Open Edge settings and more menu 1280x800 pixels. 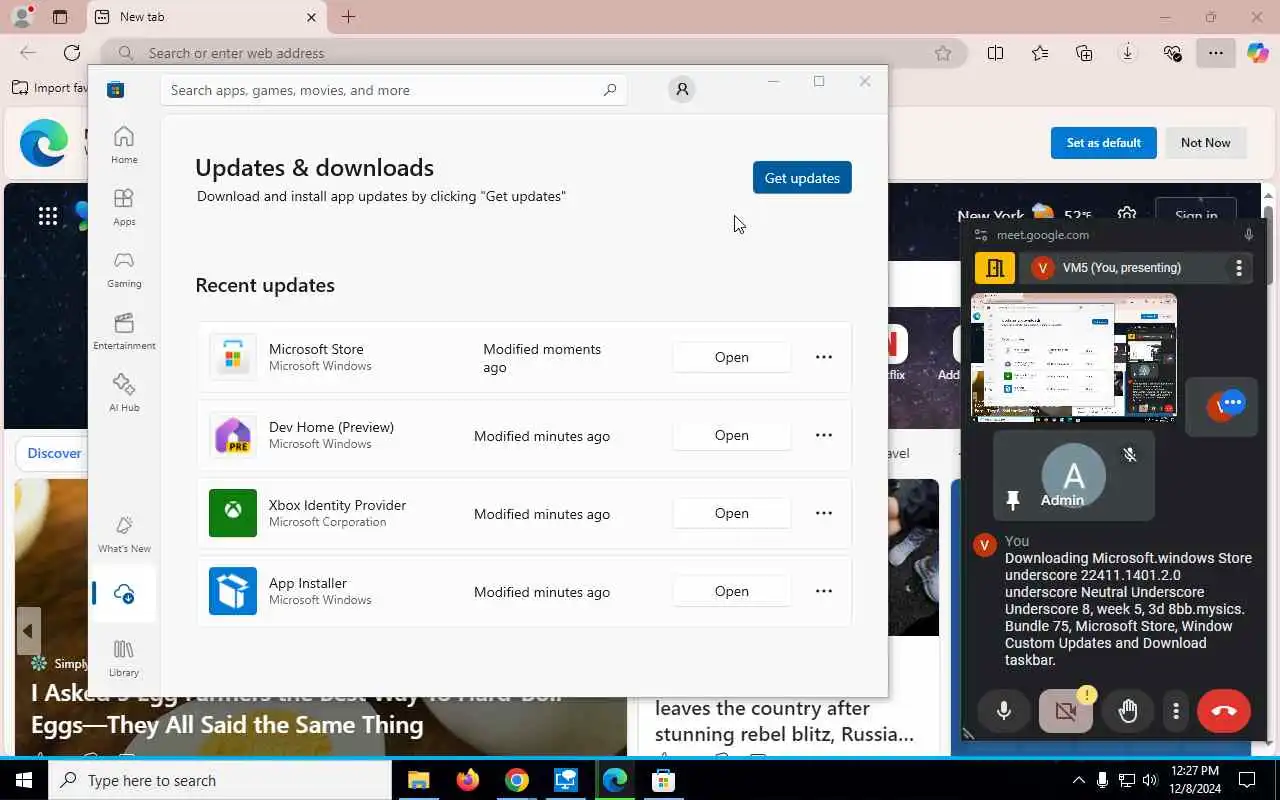point(1216,53)
